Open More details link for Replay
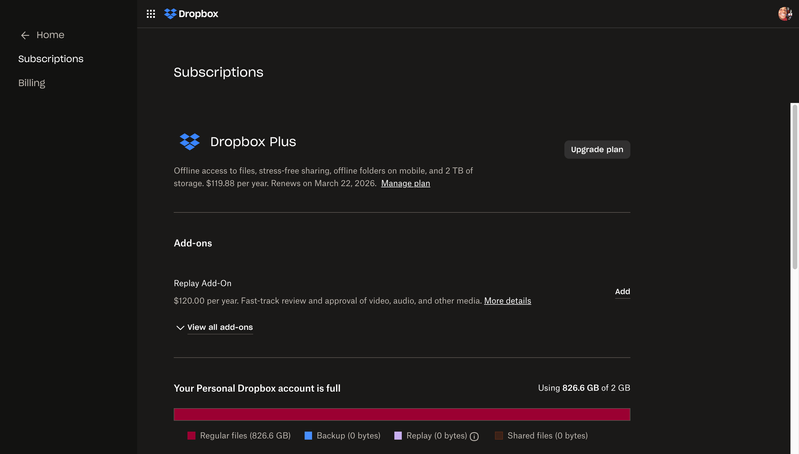Viewport: 799px width, 454px height. tap(507, 301)
